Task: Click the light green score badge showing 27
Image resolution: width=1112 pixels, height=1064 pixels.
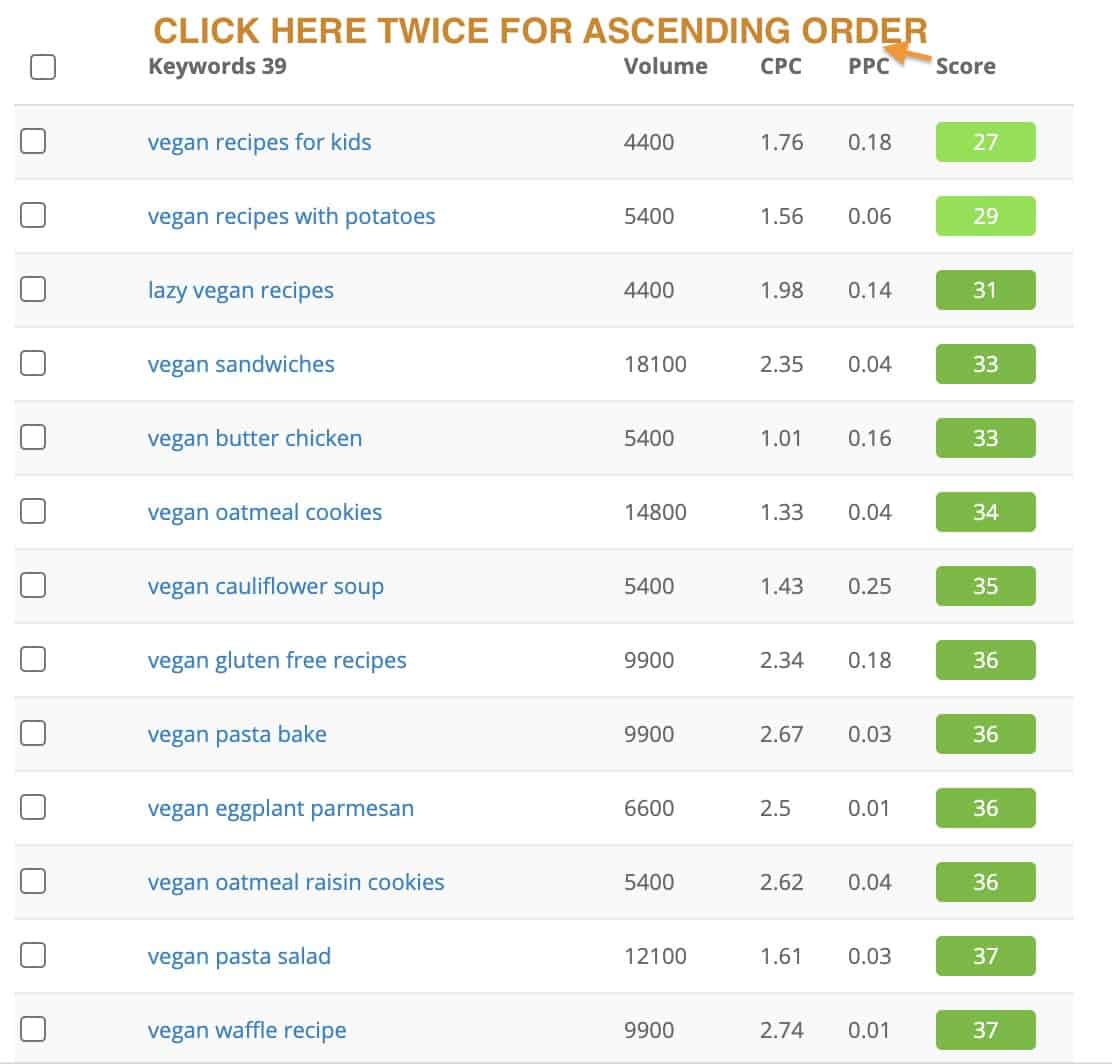Action: pos(985,142)
